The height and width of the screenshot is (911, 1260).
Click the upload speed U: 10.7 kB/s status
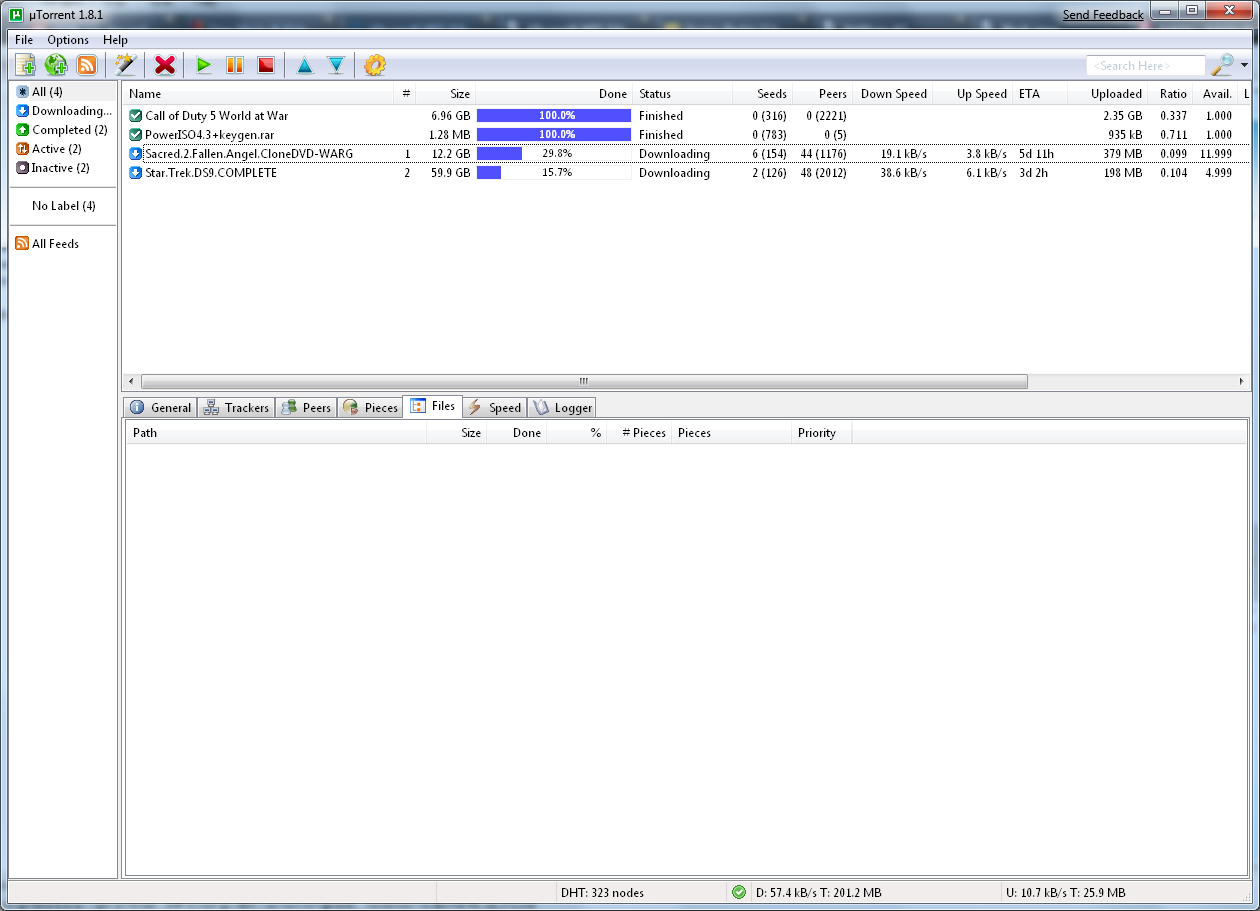point(1067,893)
